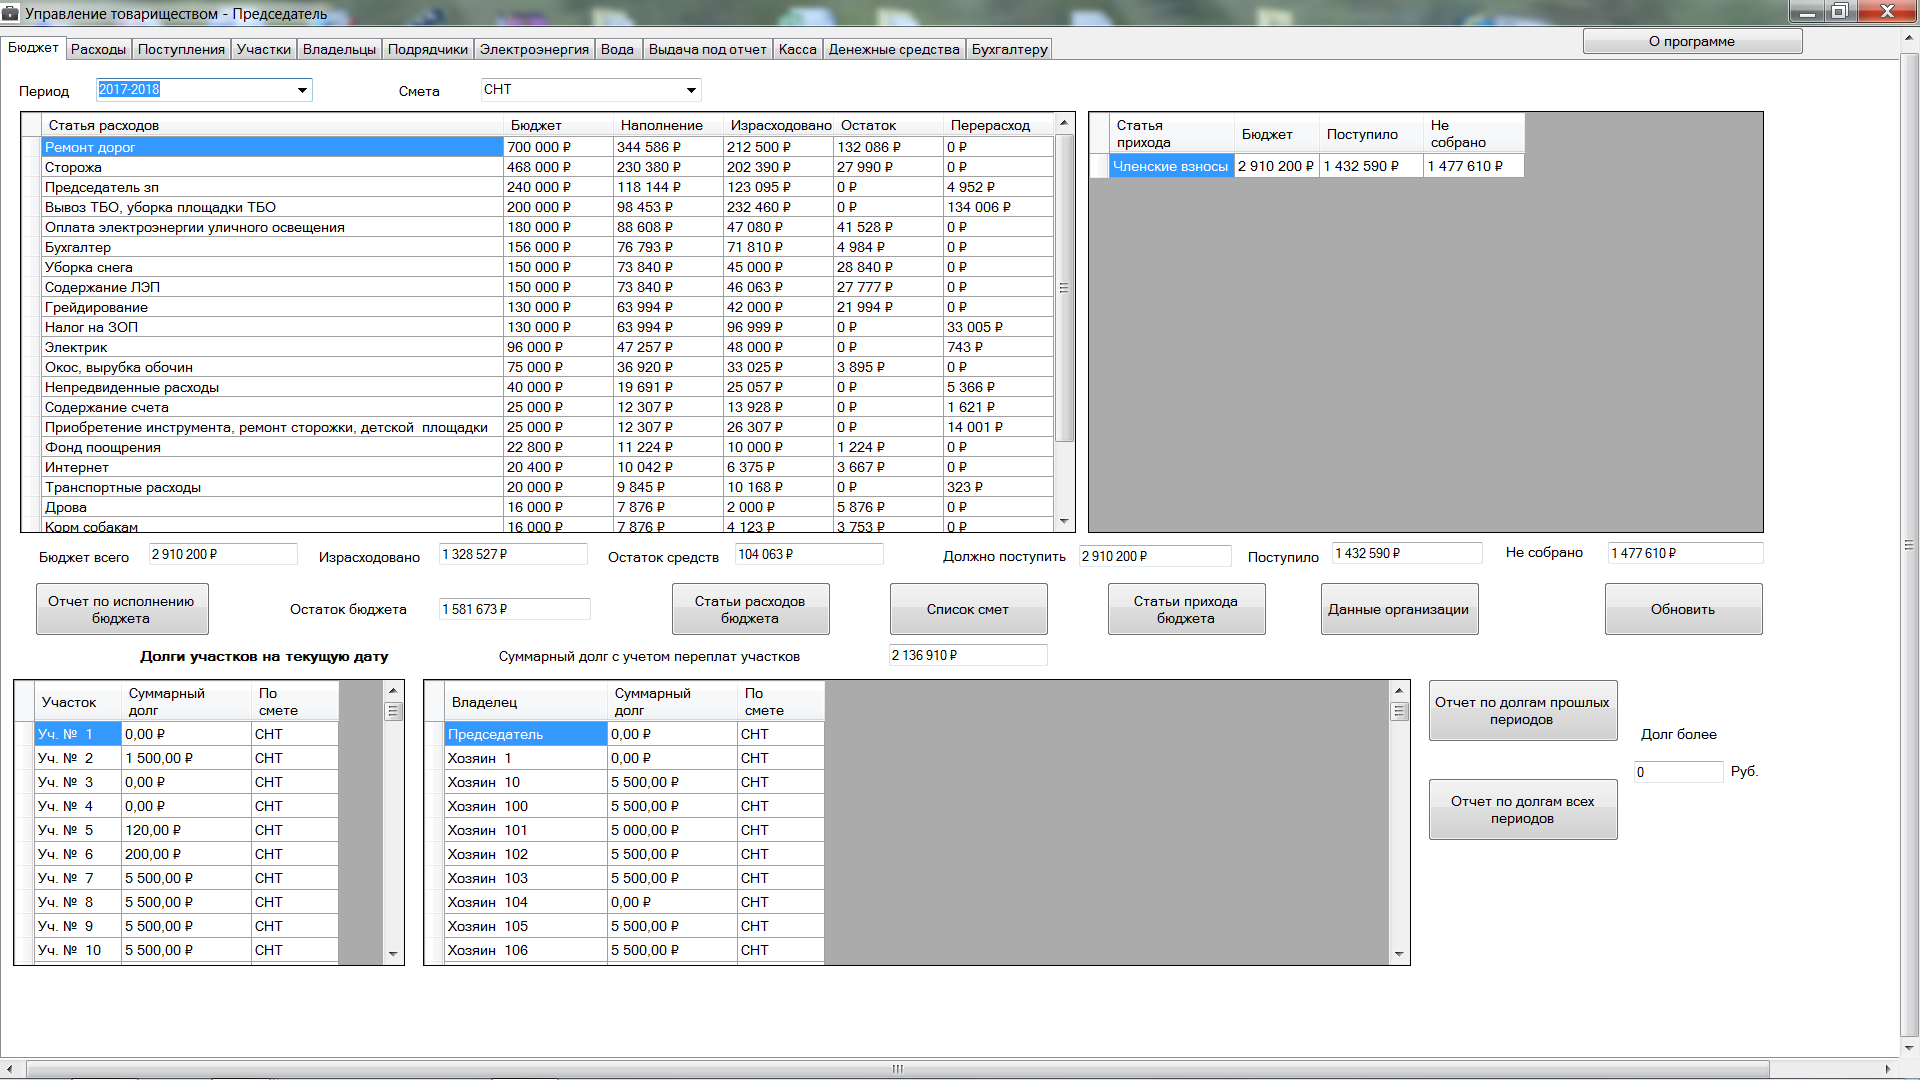
Task: Select Уч. № 5 row
Action: click(78, 830)
